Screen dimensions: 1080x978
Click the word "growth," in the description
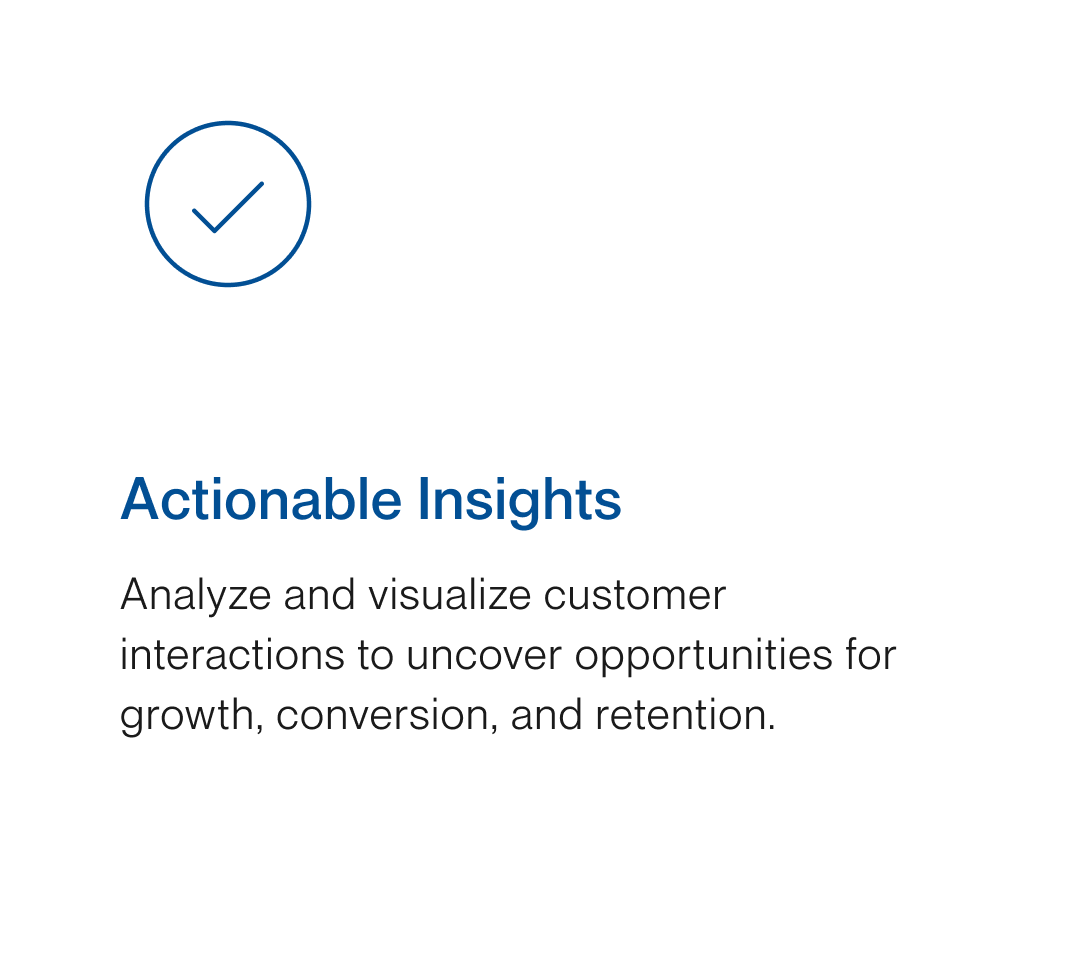[191, 718]
